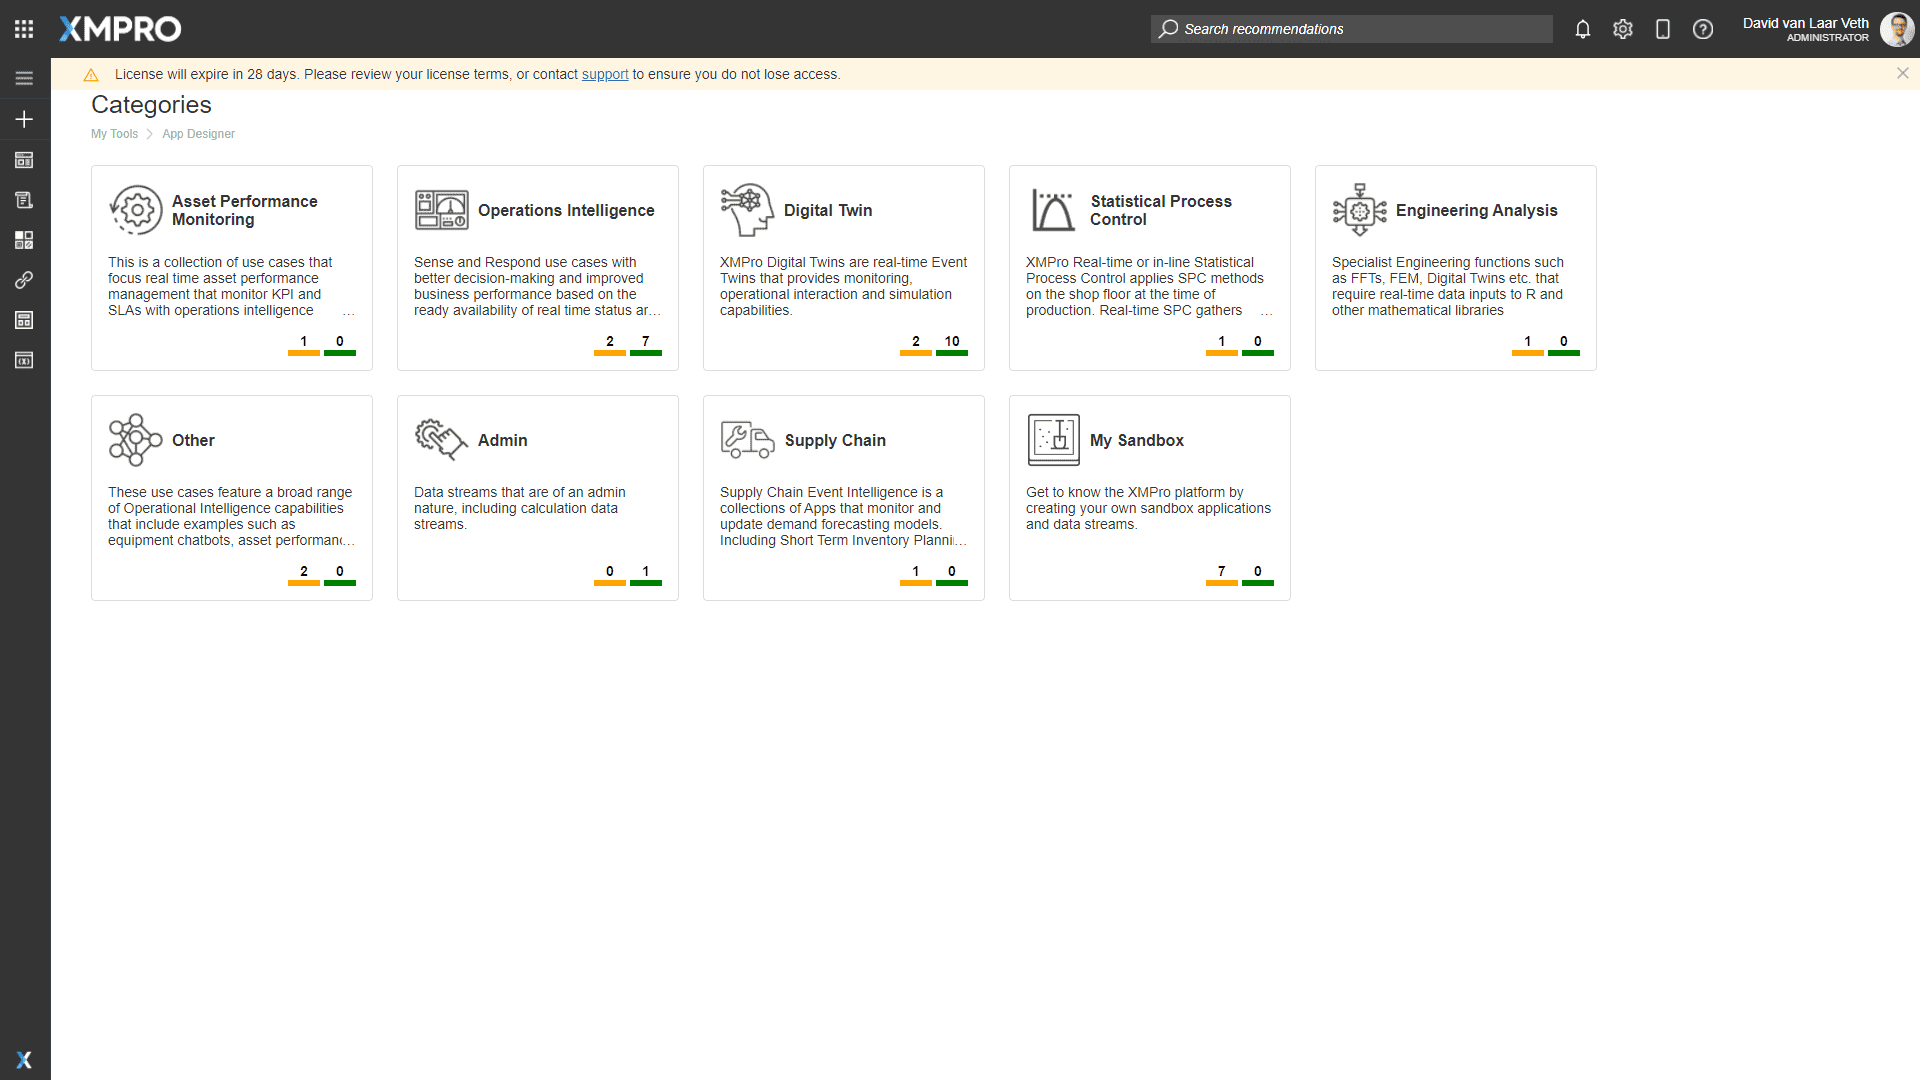Open settings gear in top bar
Viewport: 1920px width, 1080px height.
coord(1622,29)
